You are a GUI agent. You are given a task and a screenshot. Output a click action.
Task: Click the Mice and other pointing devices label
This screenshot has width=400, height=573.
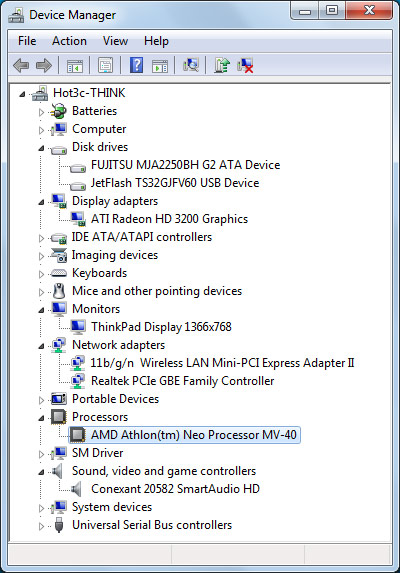[x=157, y=291]
